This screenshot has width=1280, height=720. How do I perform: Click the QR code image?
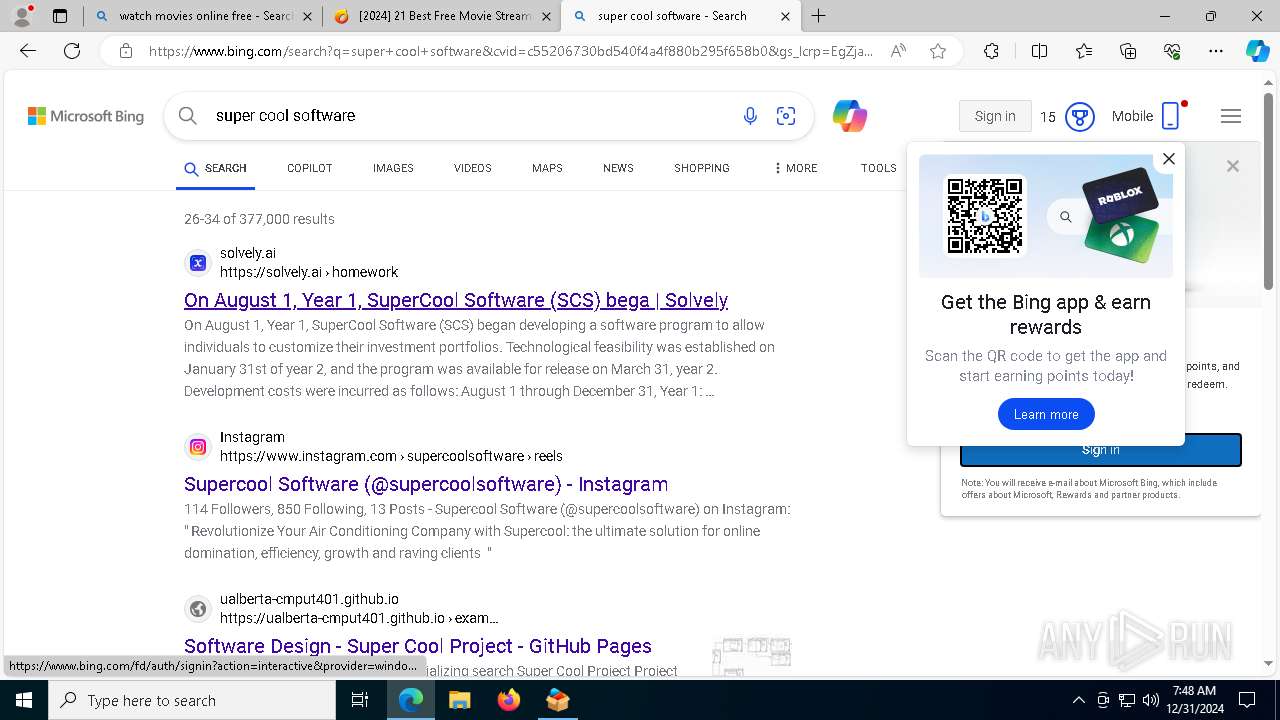coord(985,216)
